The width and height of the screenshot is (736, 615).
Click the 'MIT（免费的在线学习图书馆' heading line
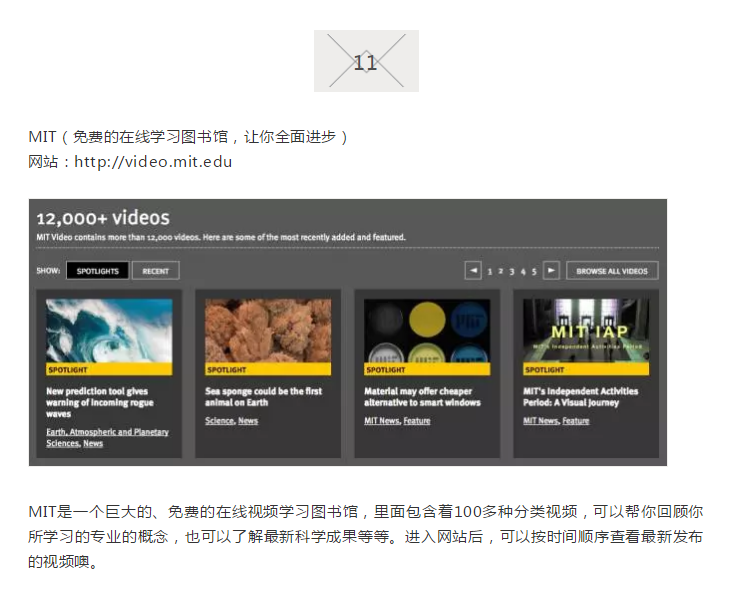click(188, 137)
